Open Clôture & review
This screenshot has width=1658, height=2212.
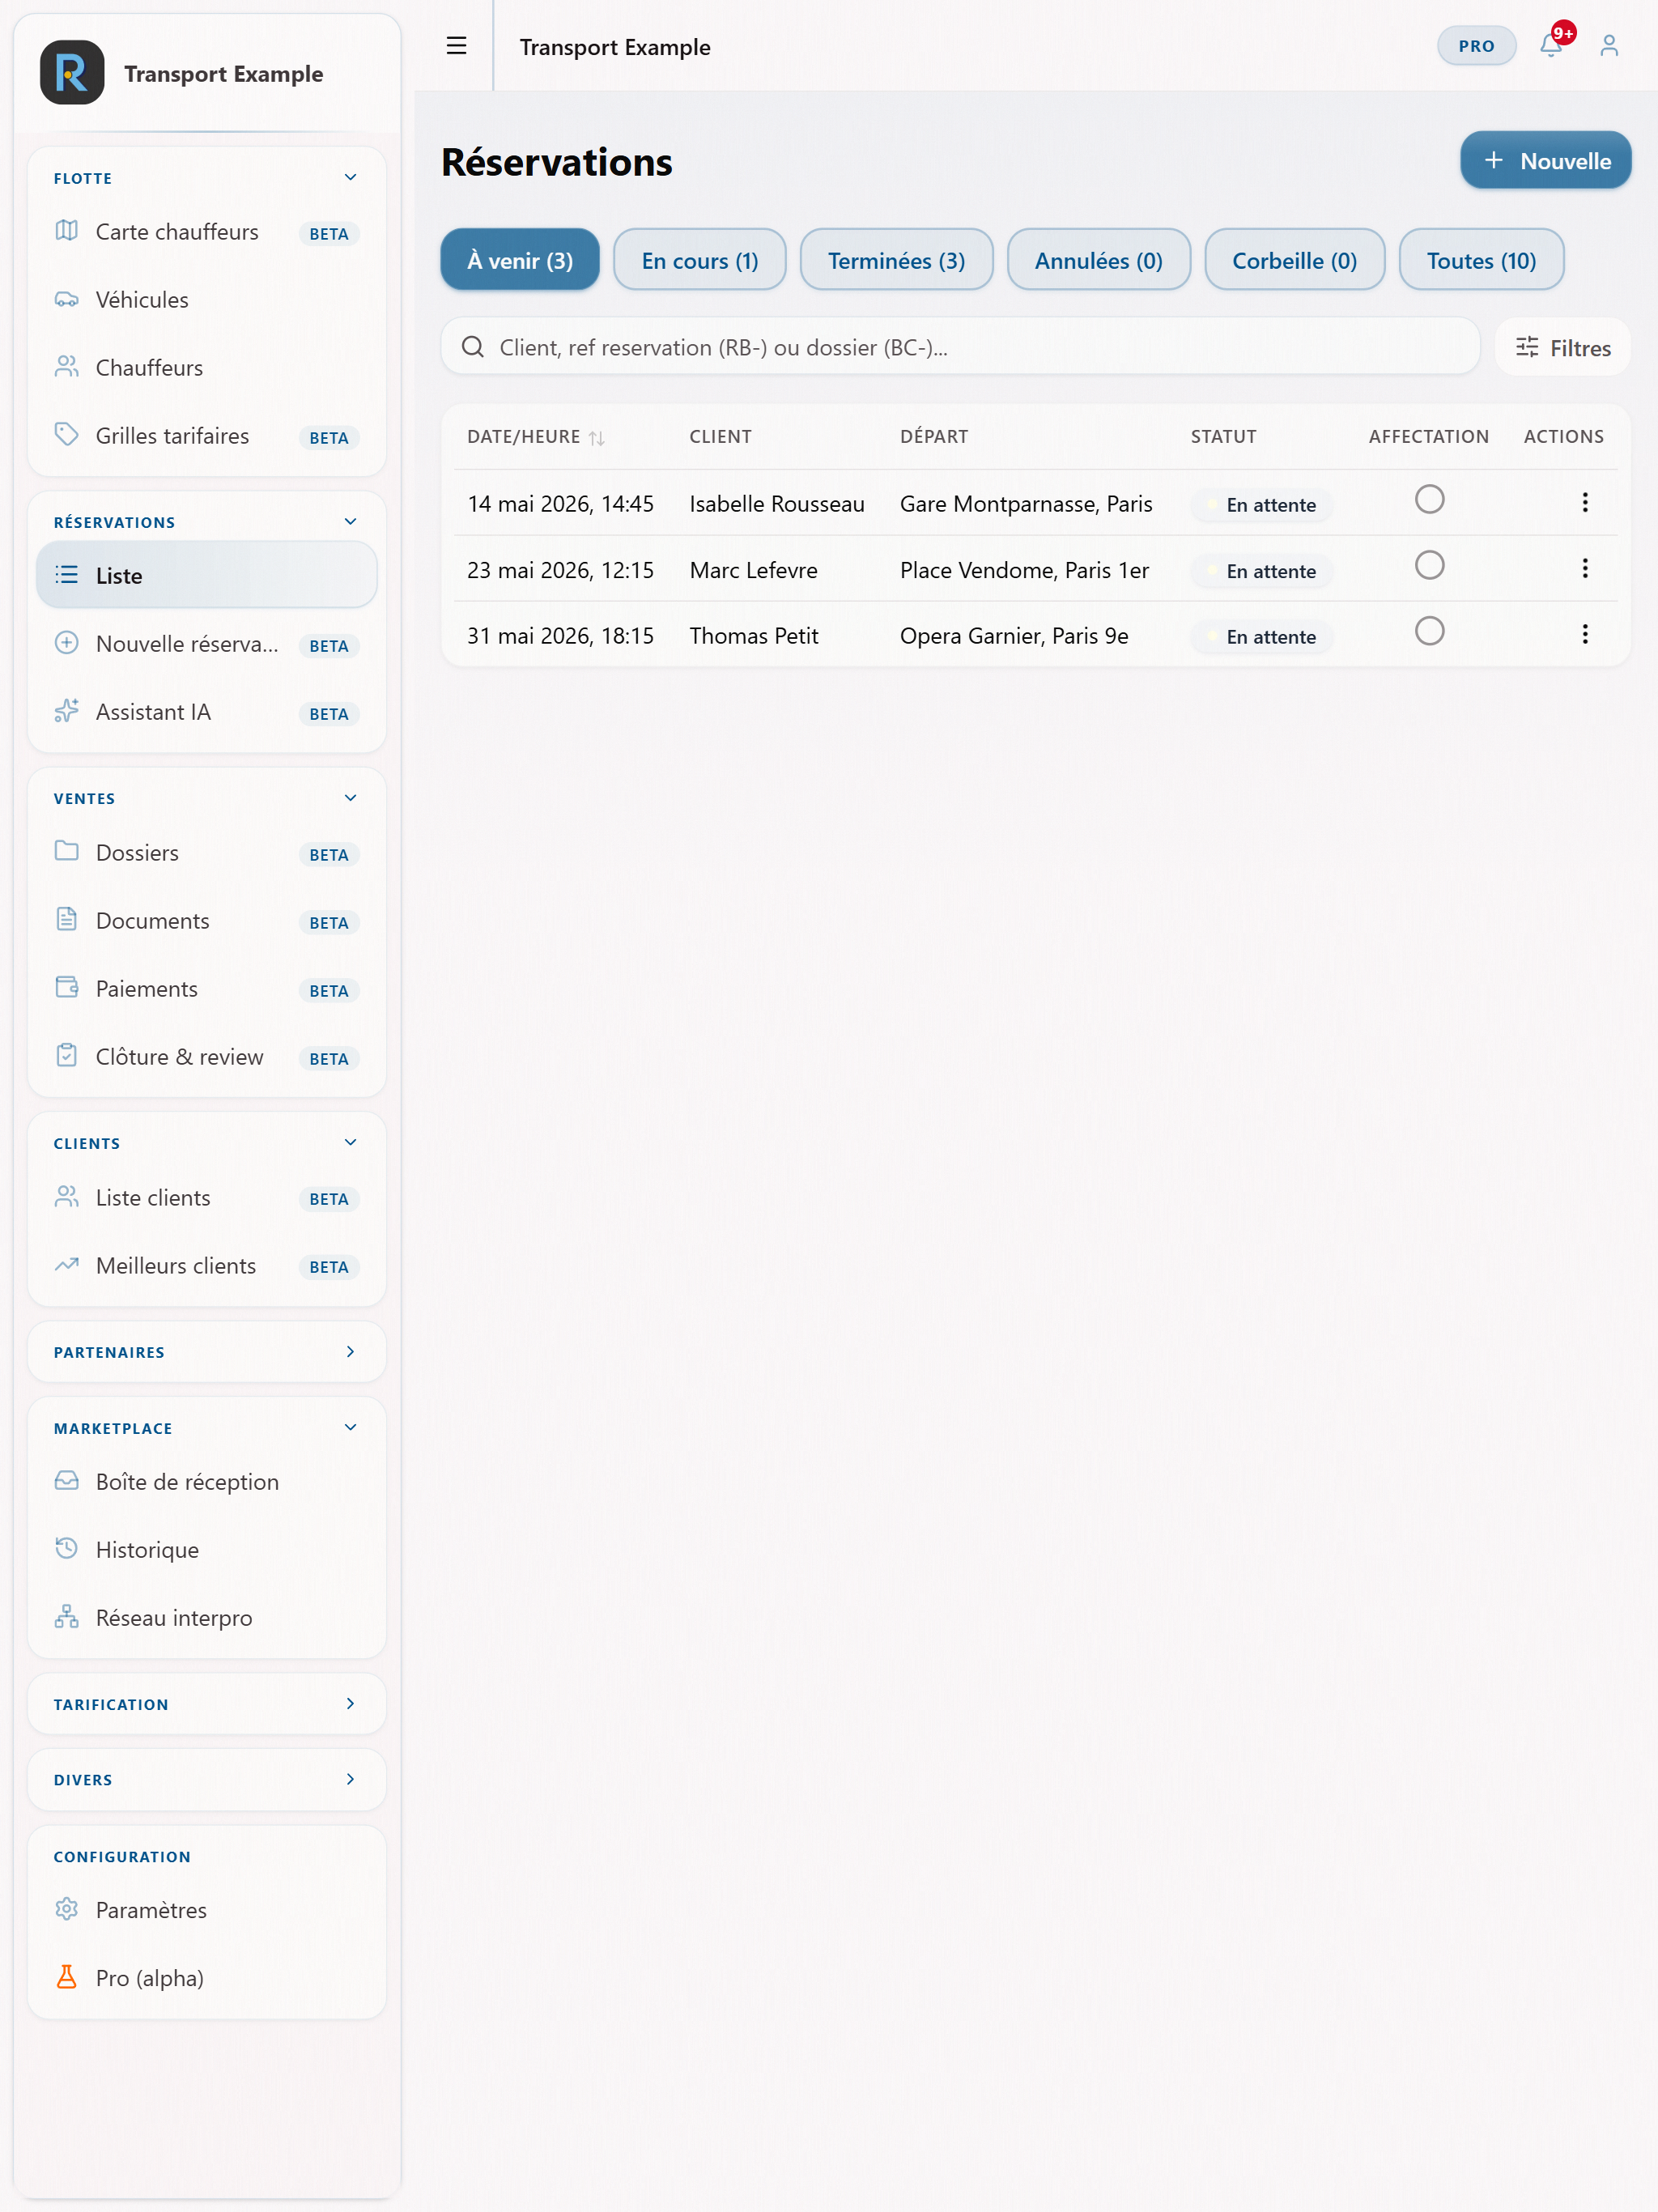point(207,1056)
